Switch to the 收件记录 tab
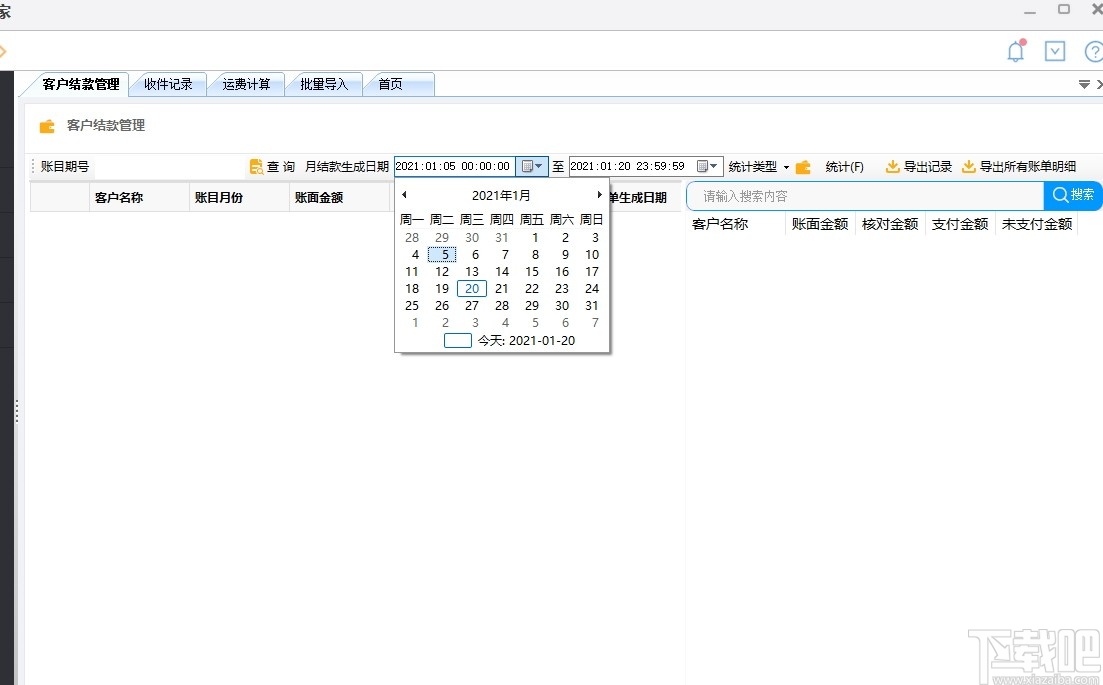 tap(167, 85)
